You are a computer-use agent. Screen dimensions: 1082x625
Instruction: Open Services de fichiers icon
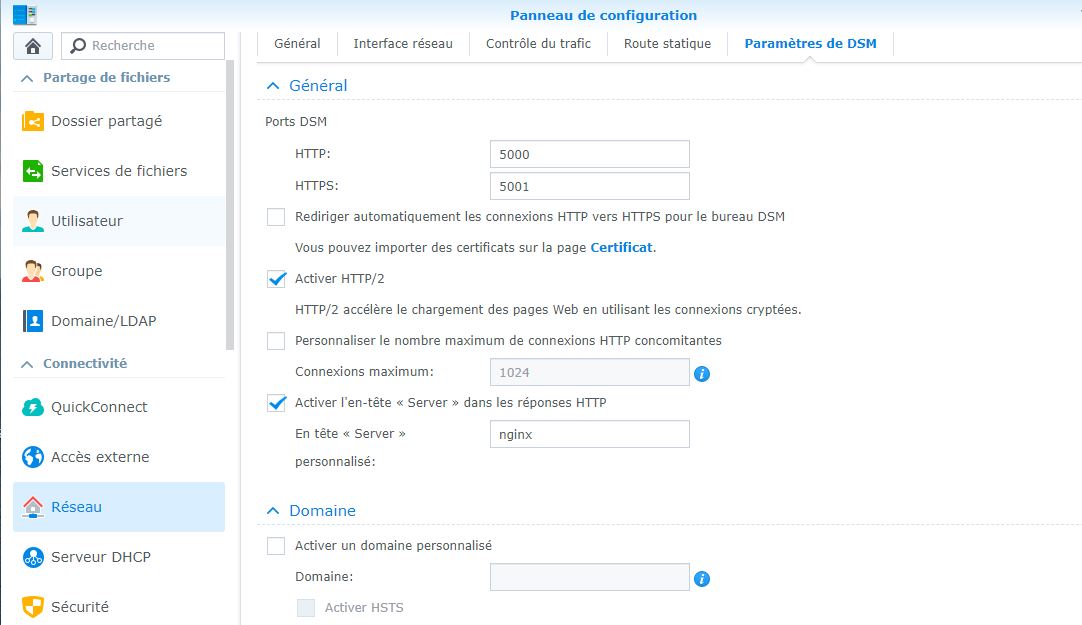[33, 171]
